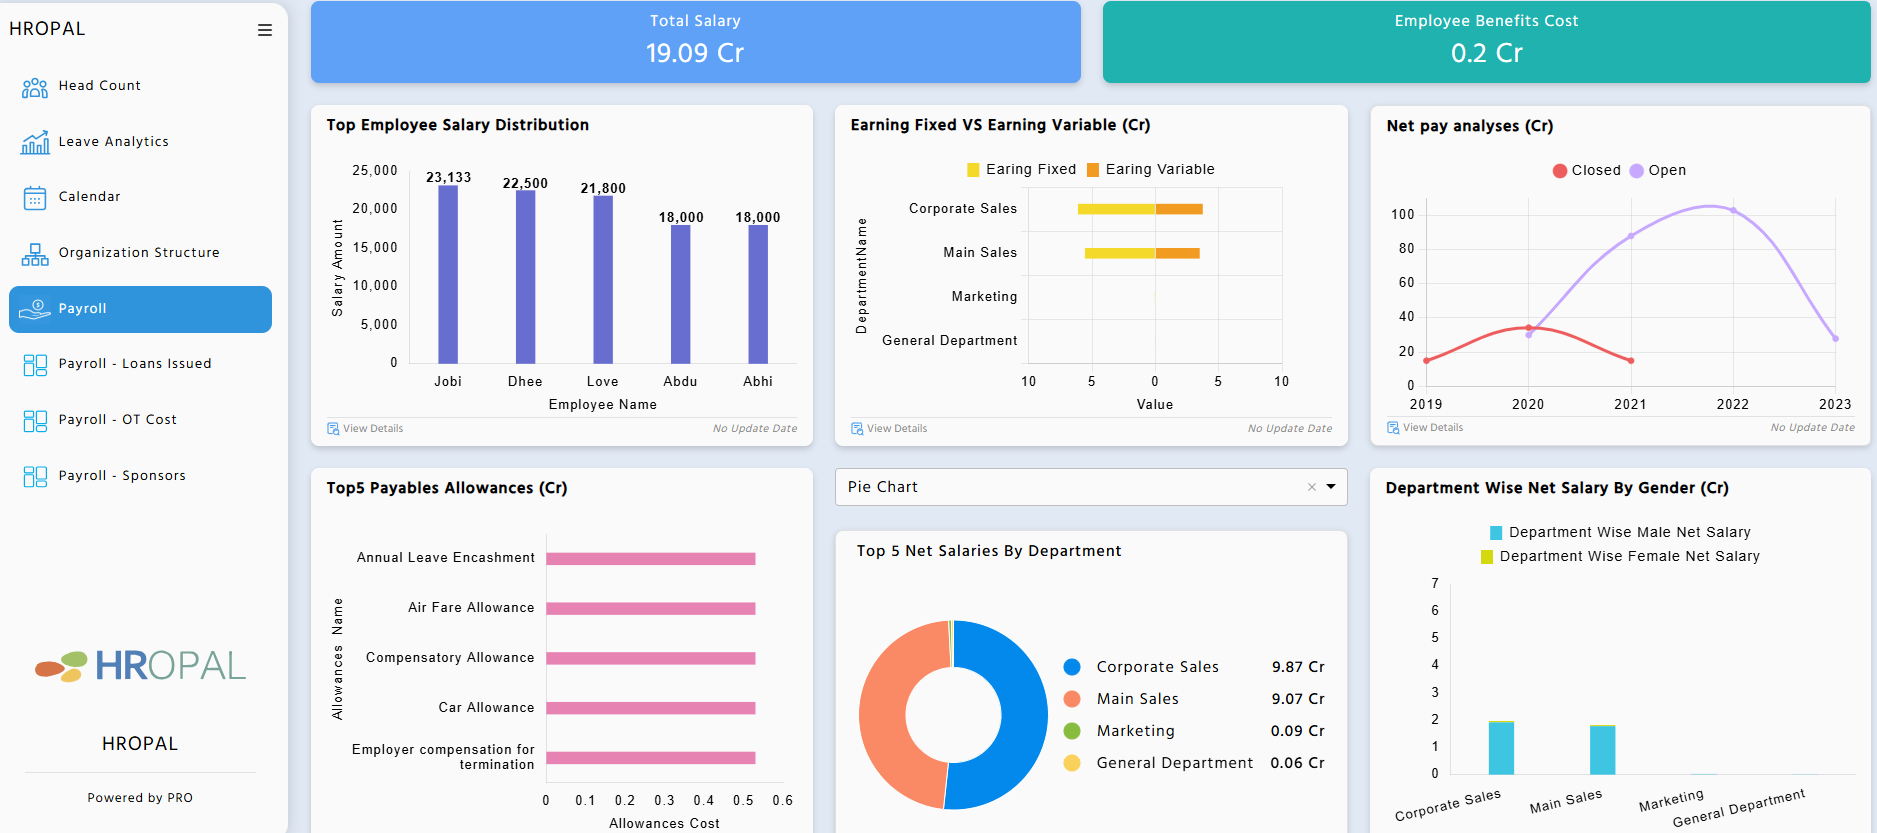Image resolution: width=1877 pixels, height=833 pixels.
Task: Collapse sidebar with the hamburger menu icon
Action: 265,30
